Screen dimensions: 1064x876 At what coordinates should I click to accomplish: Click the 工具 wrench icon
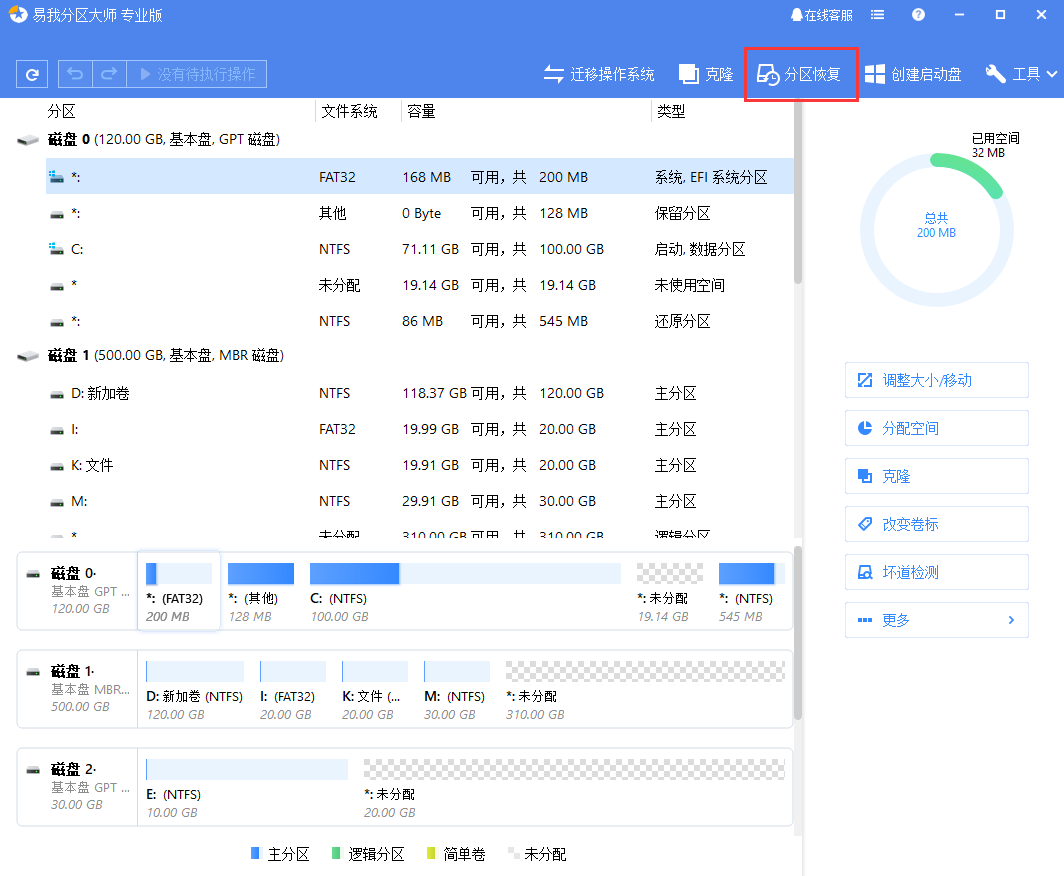point(994,73)
